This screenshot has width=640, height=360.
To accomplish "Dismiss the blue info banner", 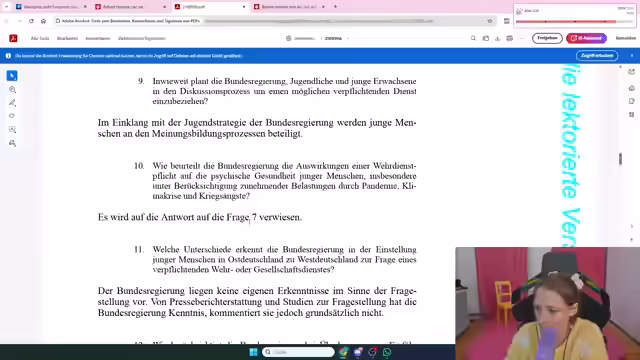I will (x=632, y=56).
